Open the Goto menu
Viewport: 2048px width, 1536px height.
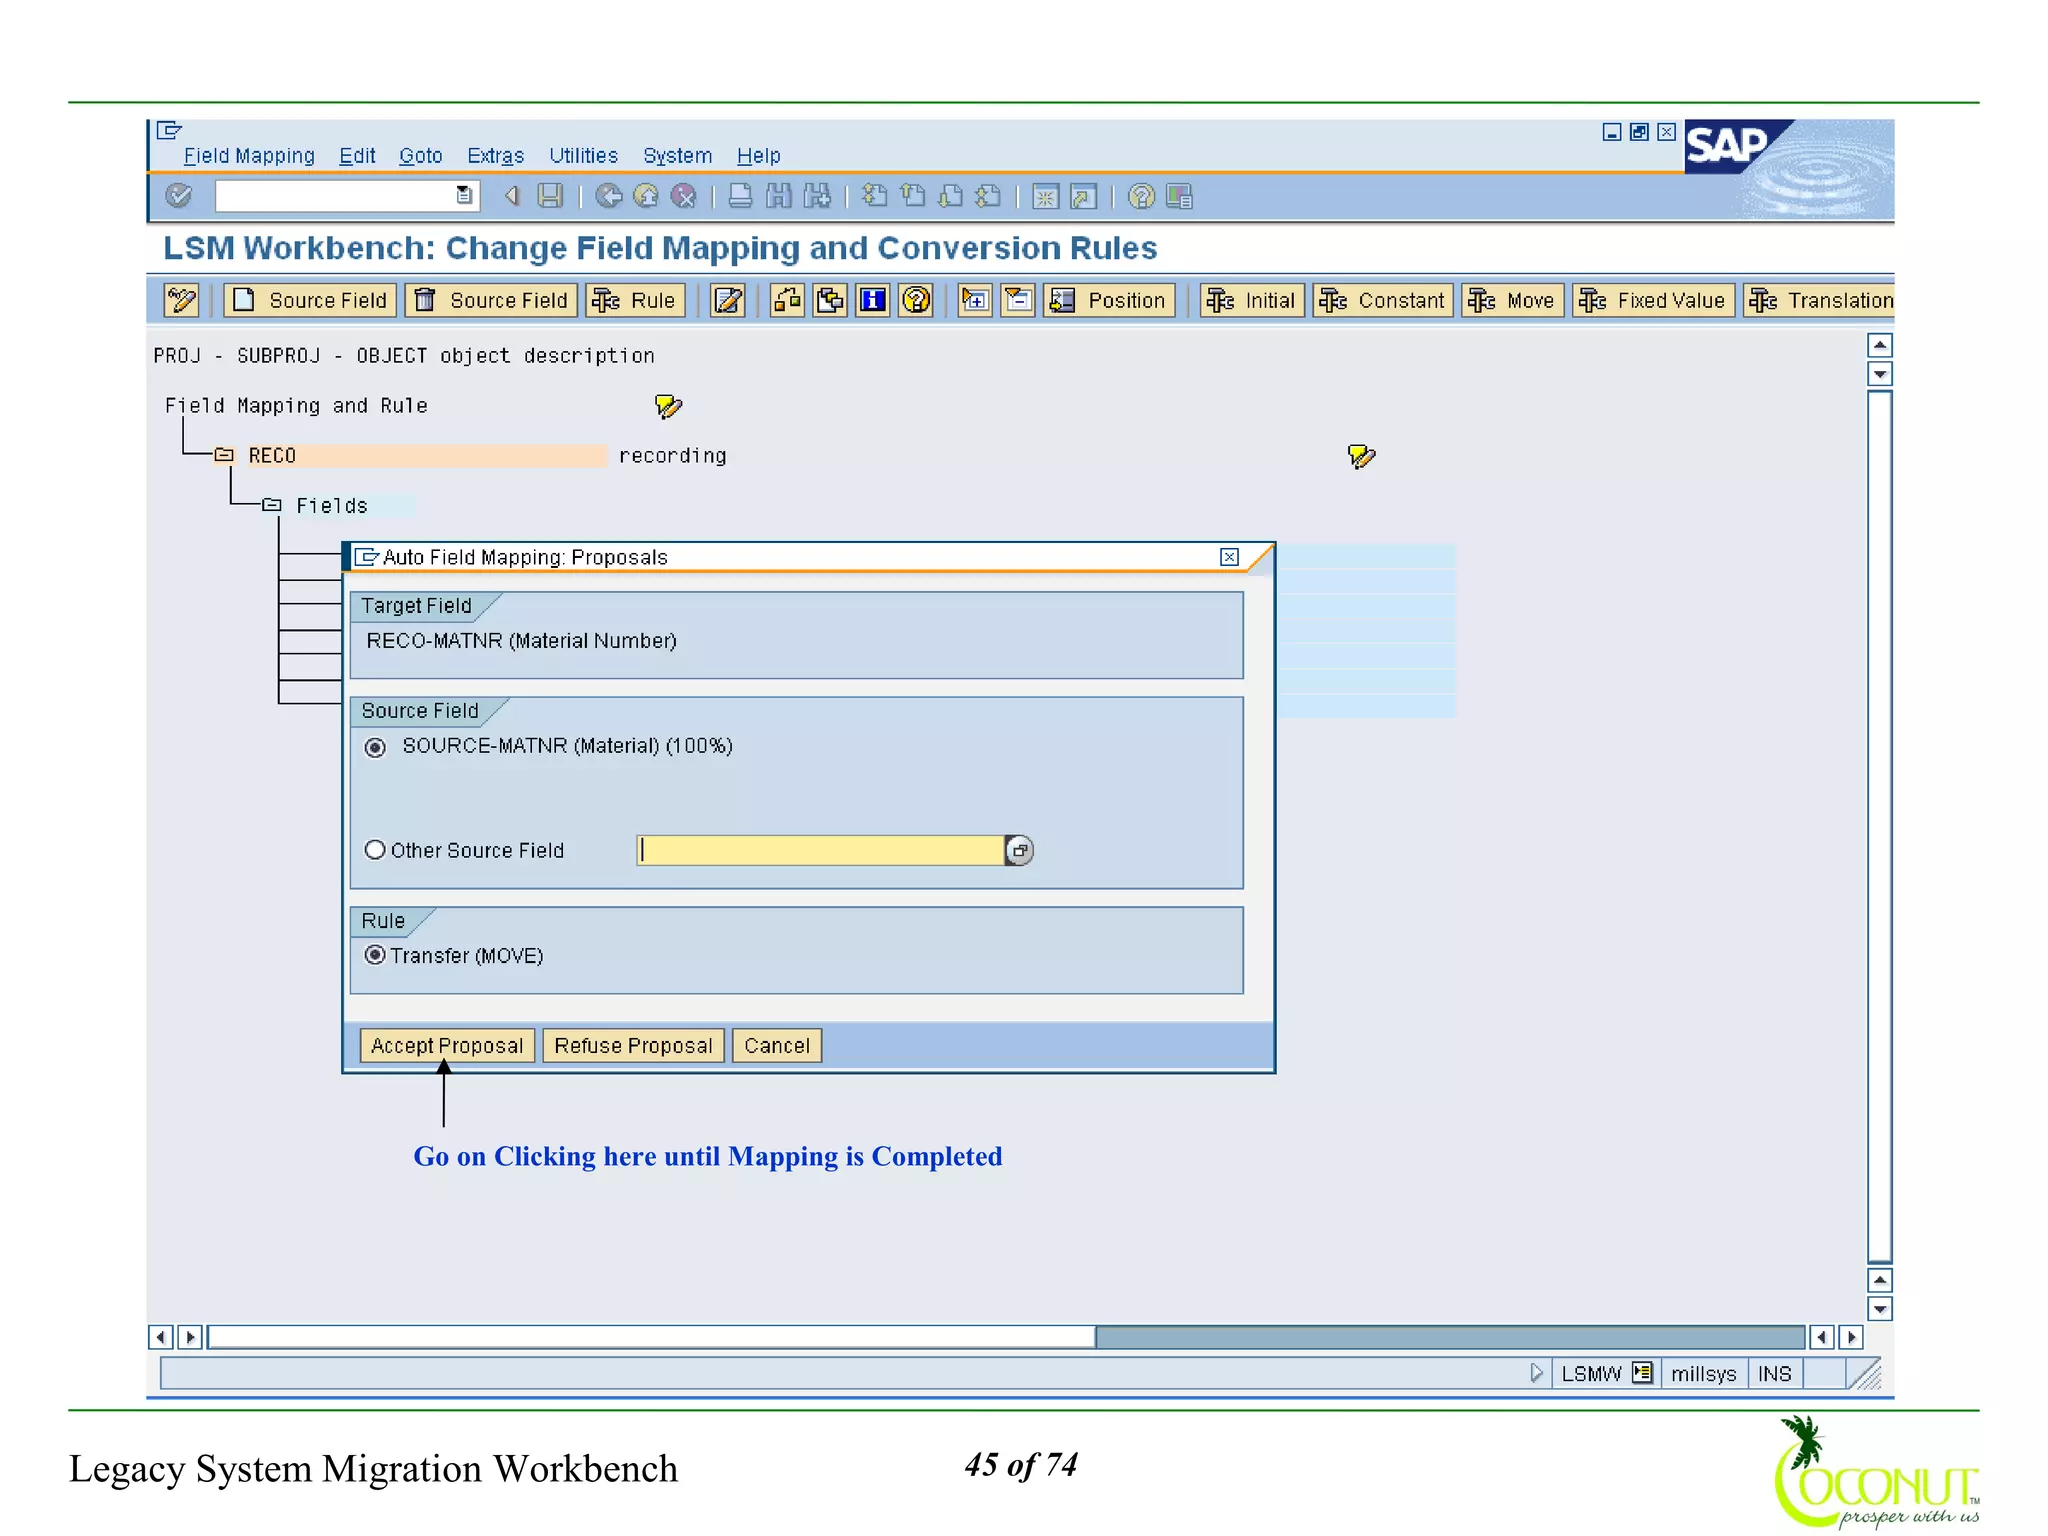(x=420, y=156)
